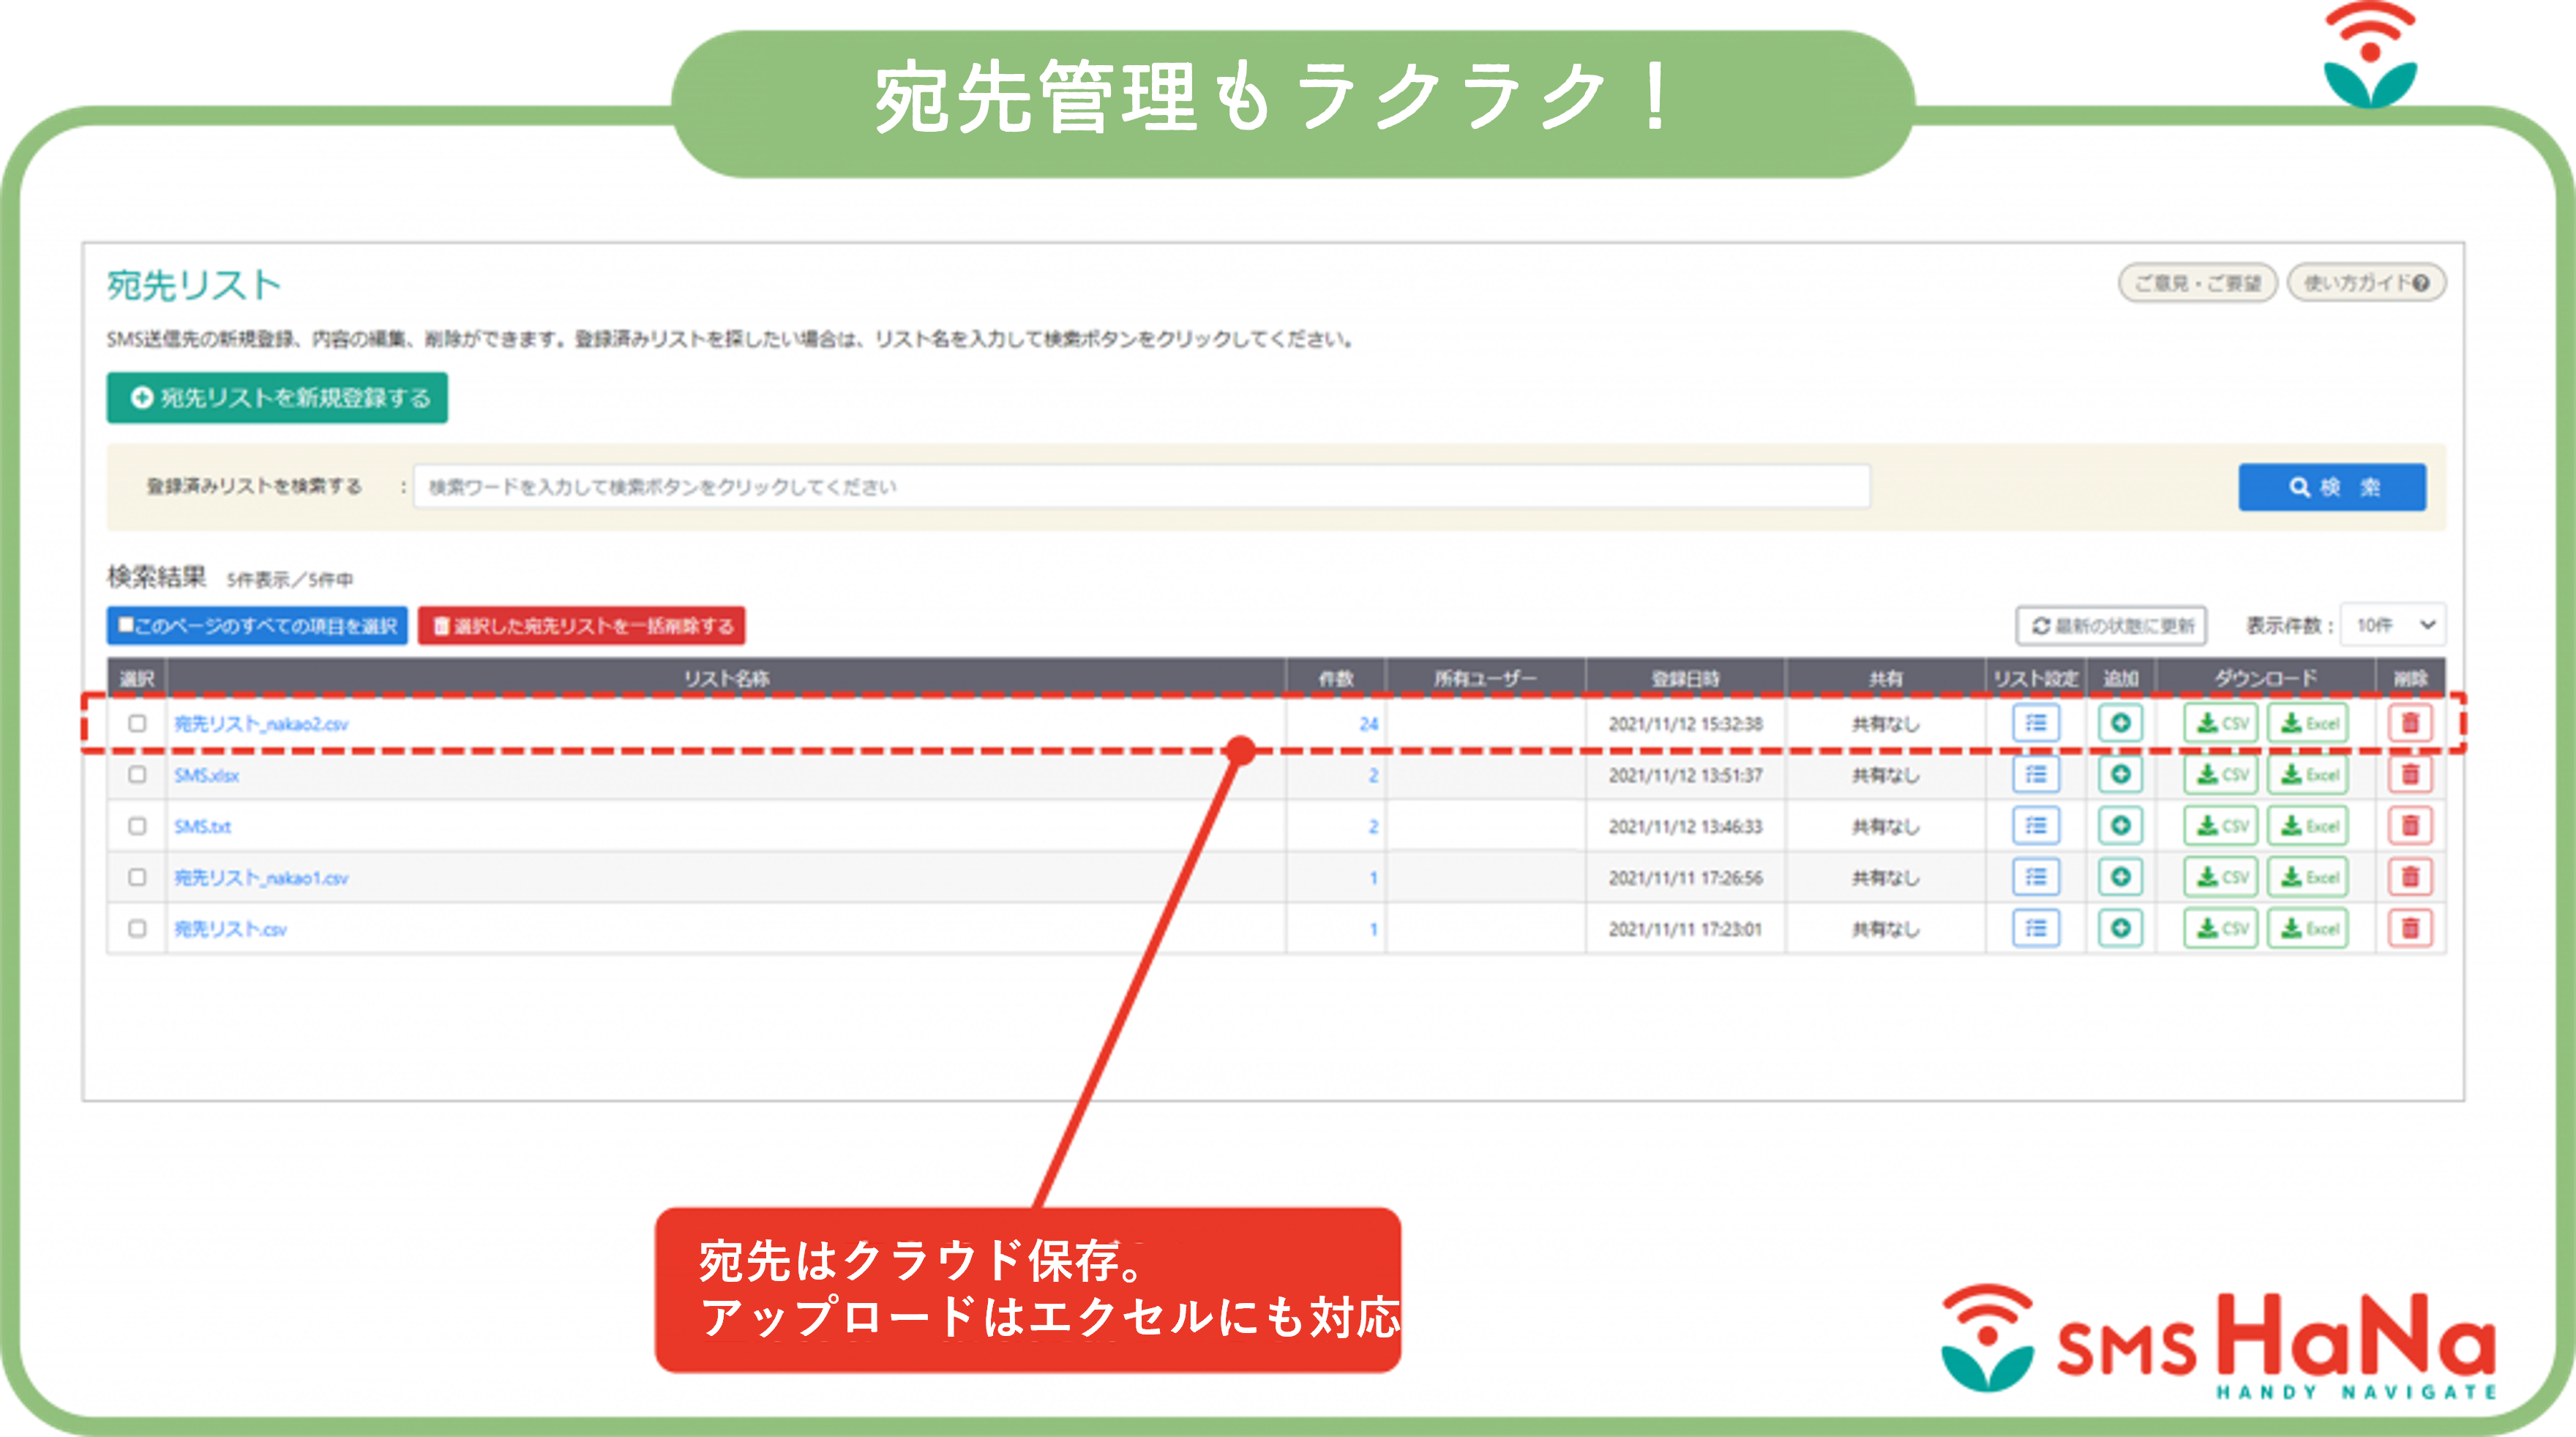The image size is (2576, 1437).
Task: Add entries to SMS.xlsx list
Action: click(2120, 774)
